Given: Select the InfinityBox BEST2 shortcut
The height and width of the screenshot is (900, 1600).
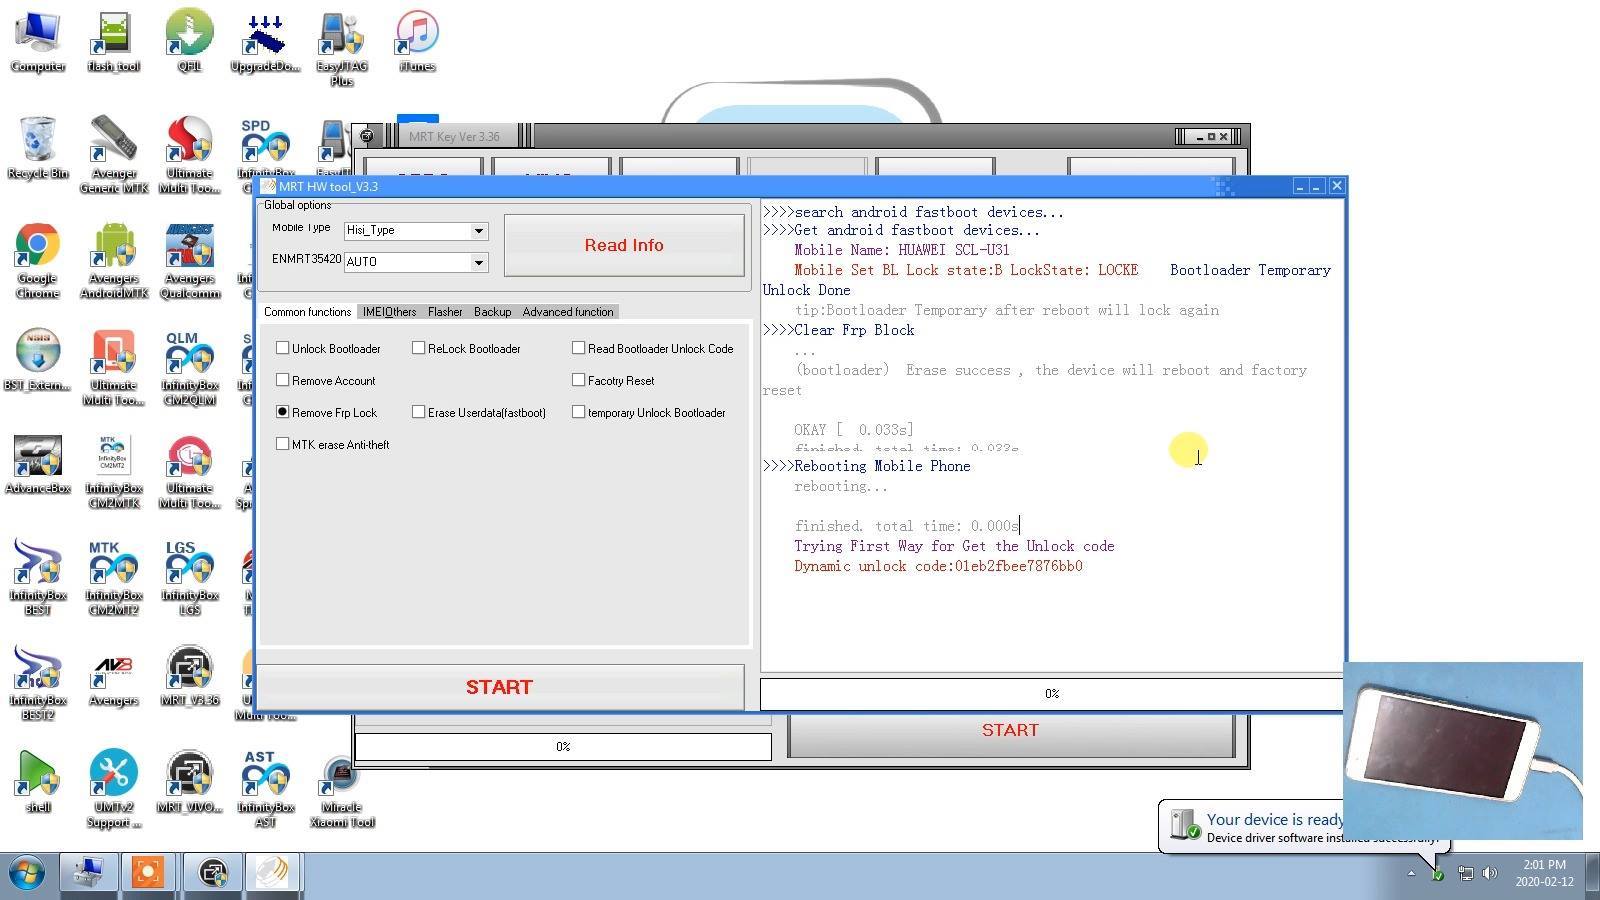Looking at the screenshot, I should (38, 683).
